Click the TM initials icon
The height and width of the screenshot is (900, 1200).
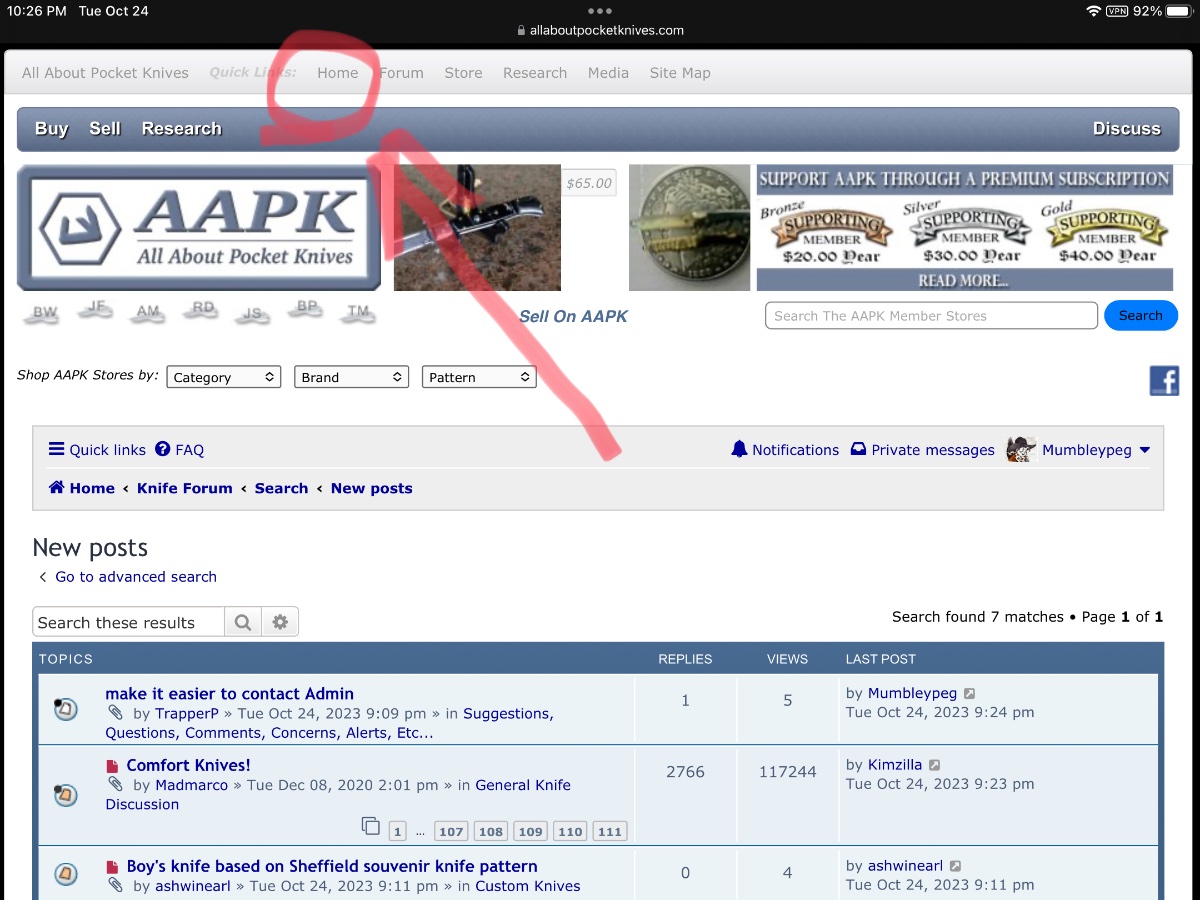pyautogui.click(x=358, y=313)
